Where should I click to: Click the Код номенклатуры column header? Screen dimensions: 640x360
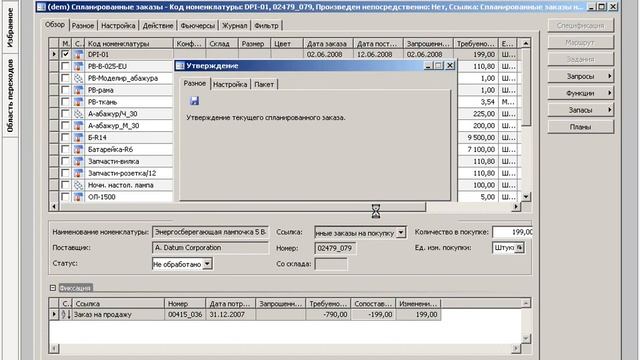(129, 43)
